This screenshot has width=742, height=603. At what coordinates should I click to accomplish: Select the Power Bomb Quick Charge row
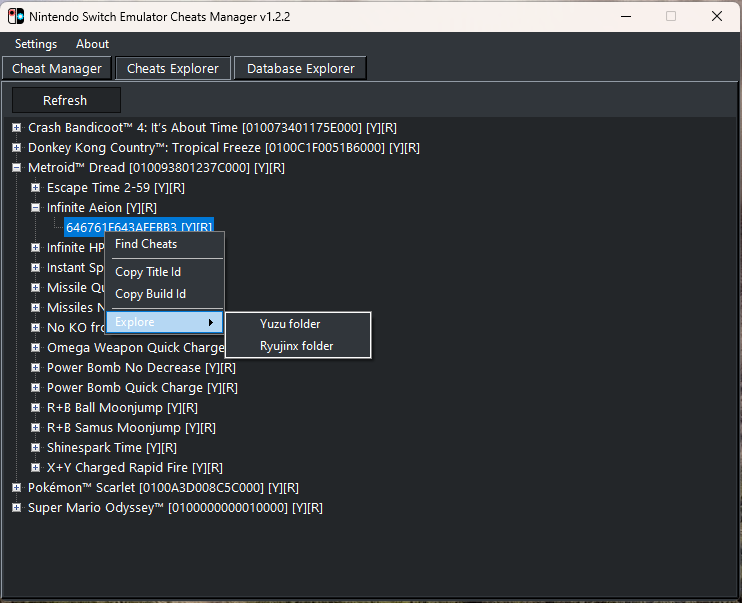(142, 388)
